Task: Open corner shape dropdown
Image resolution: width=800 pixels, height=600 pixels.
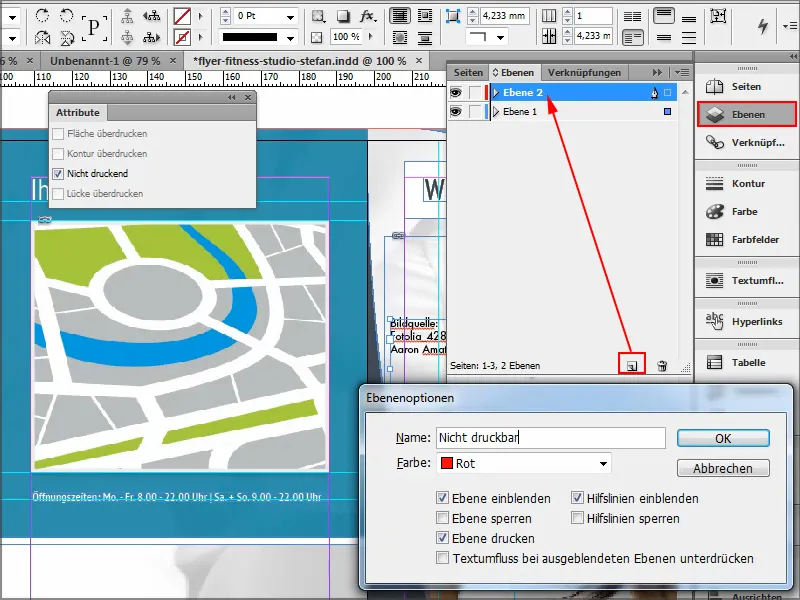Action: pyautogui.click(x=501, y=37)
